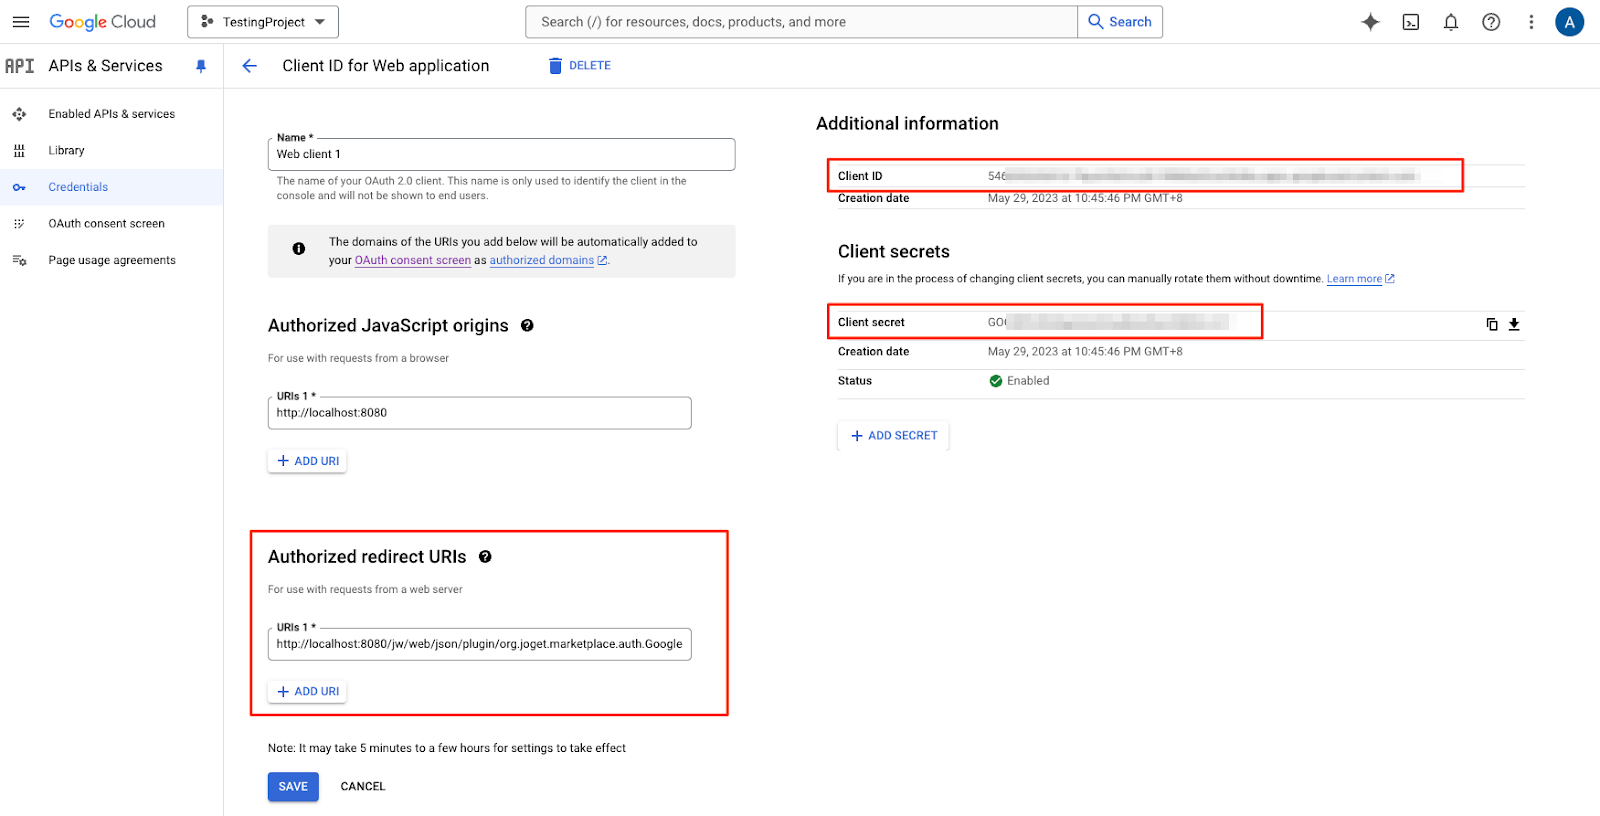Copy the client secret to clipboard

(1492, 324)
